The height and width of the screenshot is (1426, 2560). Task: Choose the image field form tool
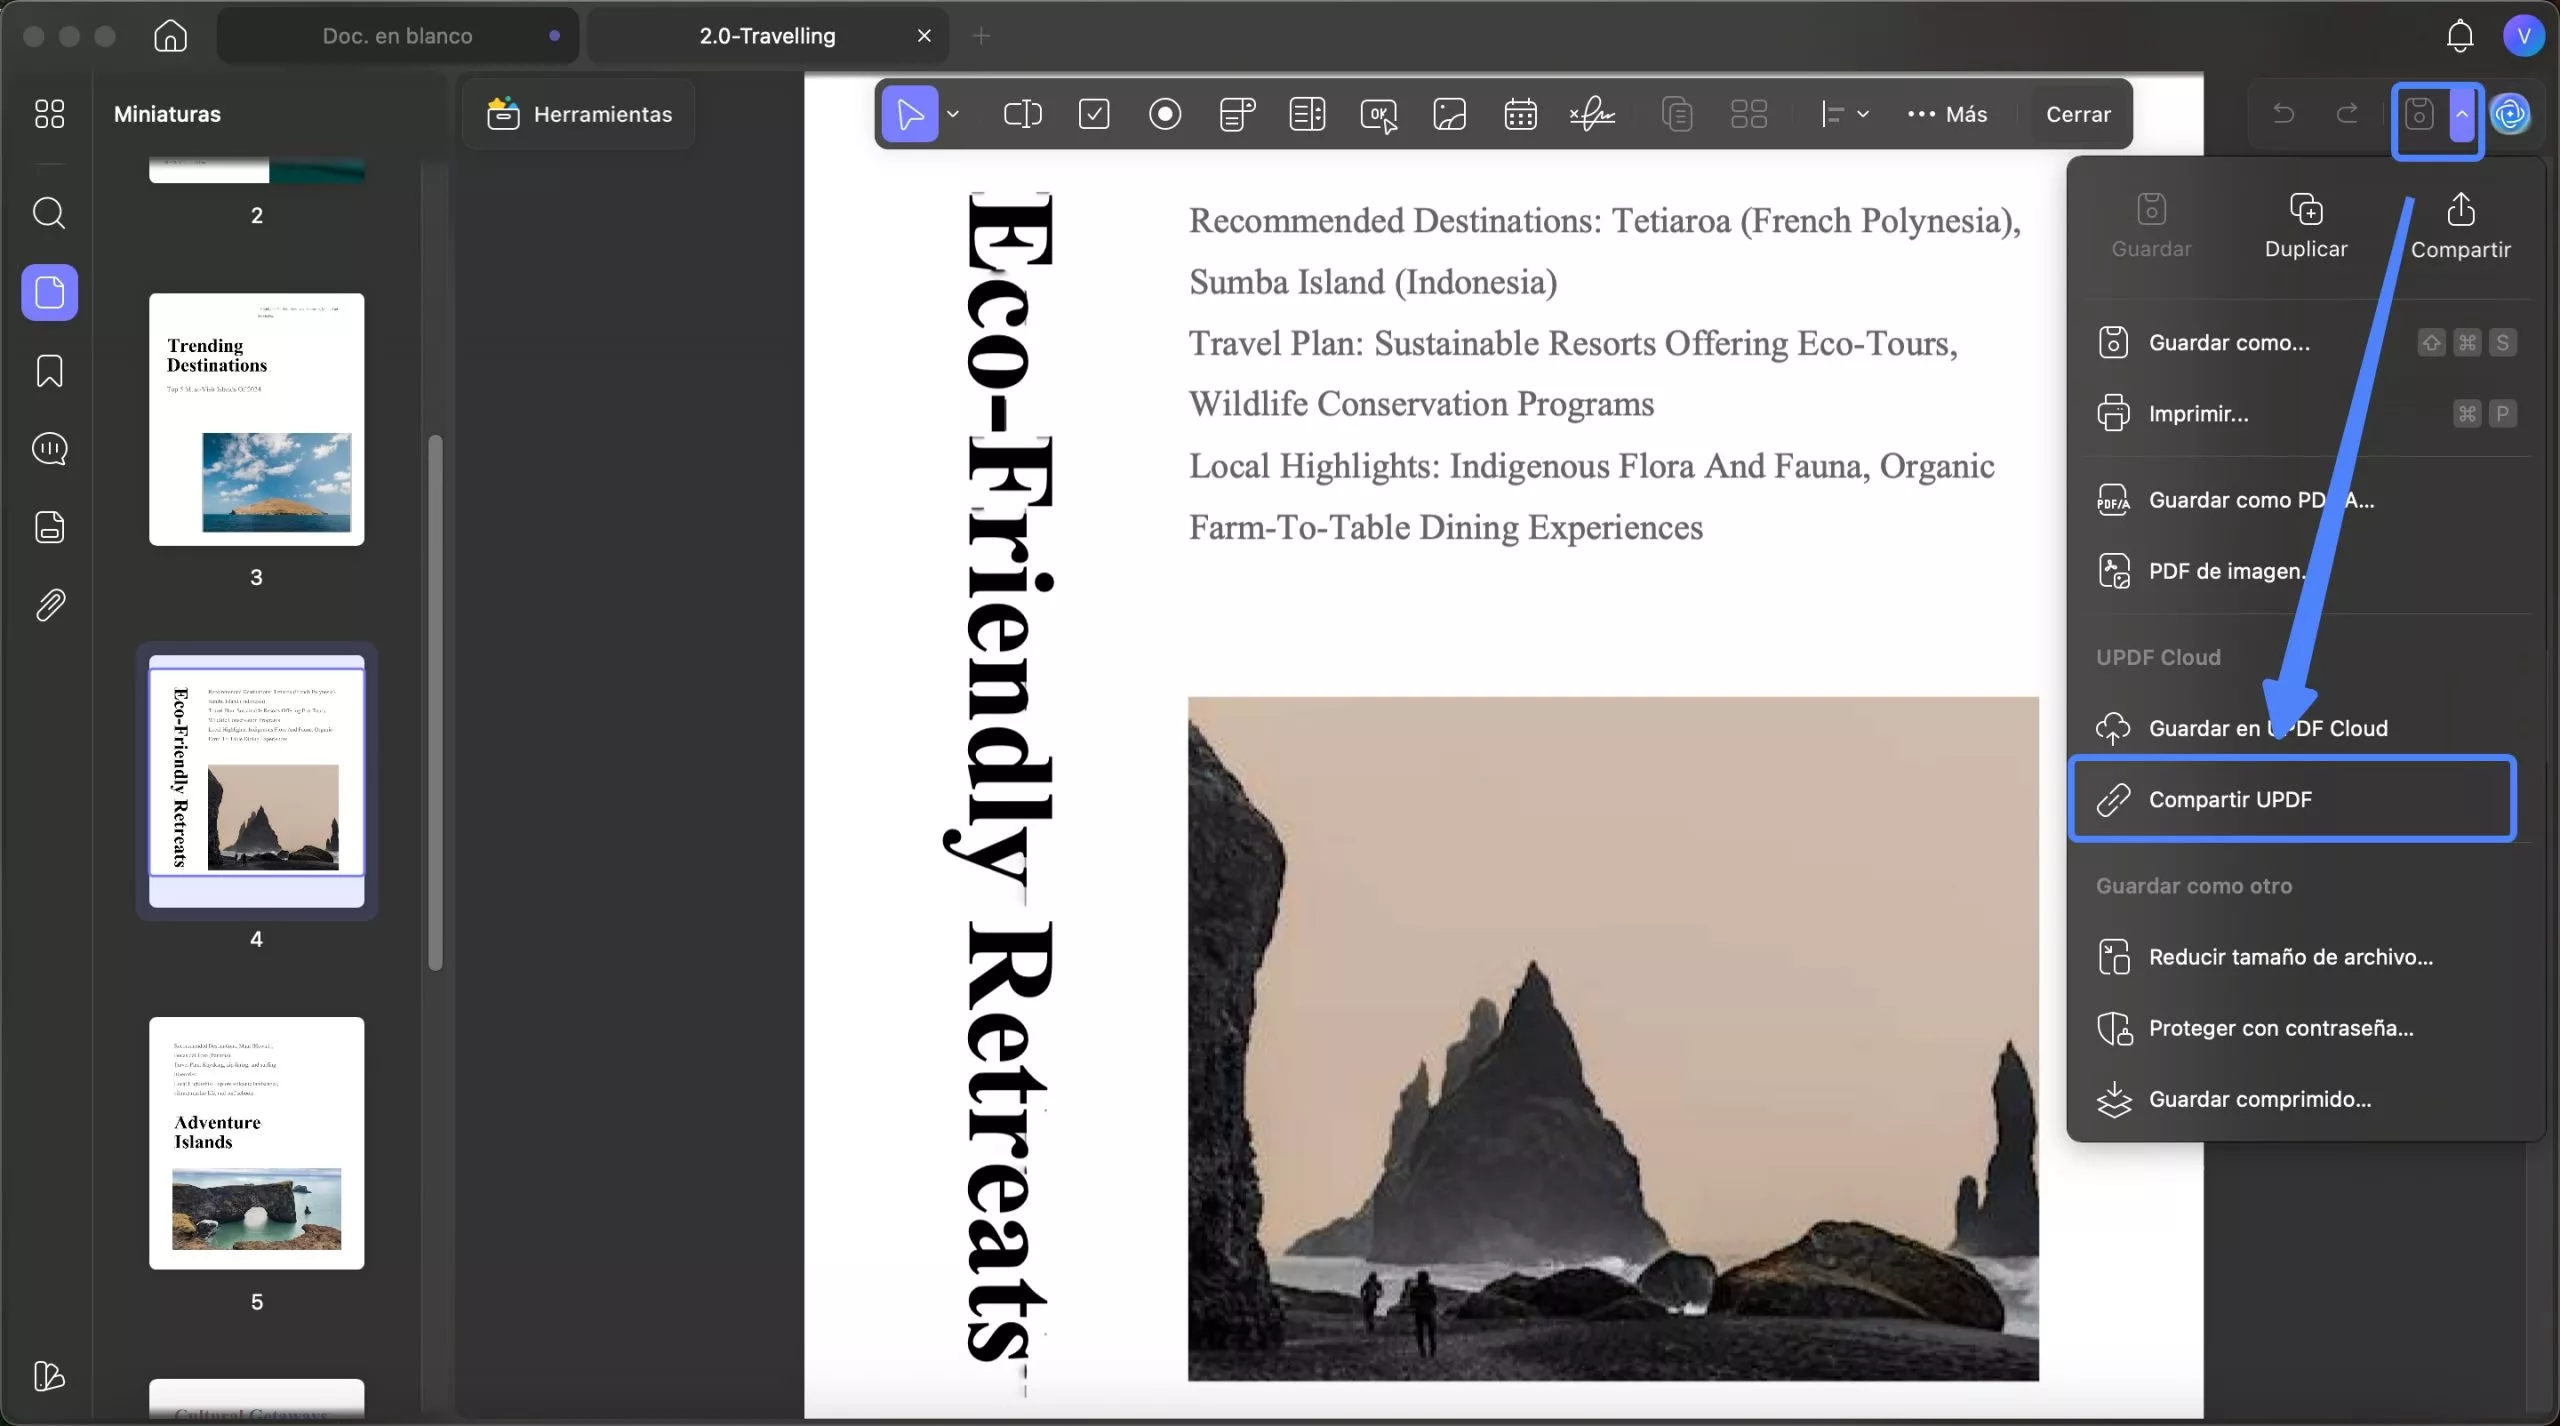coord(1450,114)
